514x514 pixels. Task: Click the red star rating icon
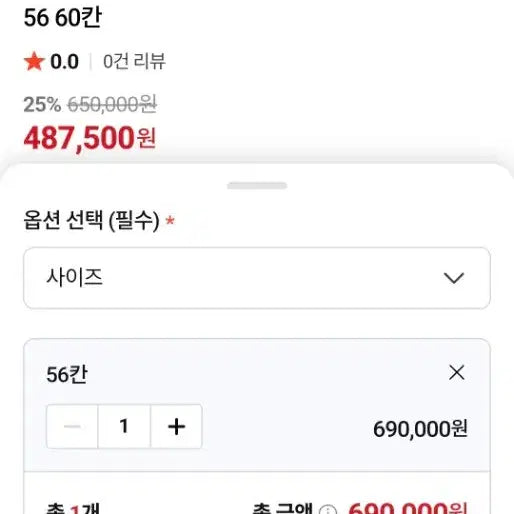click(34, 62)
